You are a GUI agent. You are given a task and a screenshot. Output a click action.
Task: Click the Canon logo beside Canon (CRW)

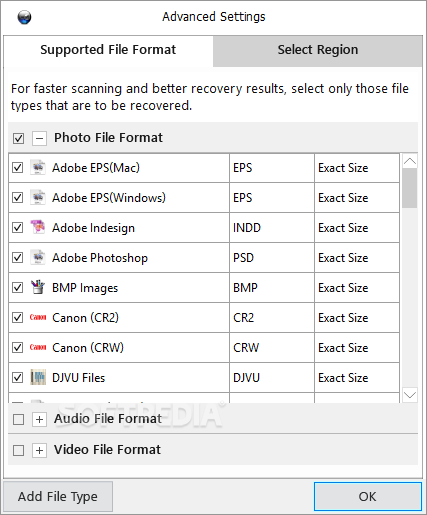point(38,347)
